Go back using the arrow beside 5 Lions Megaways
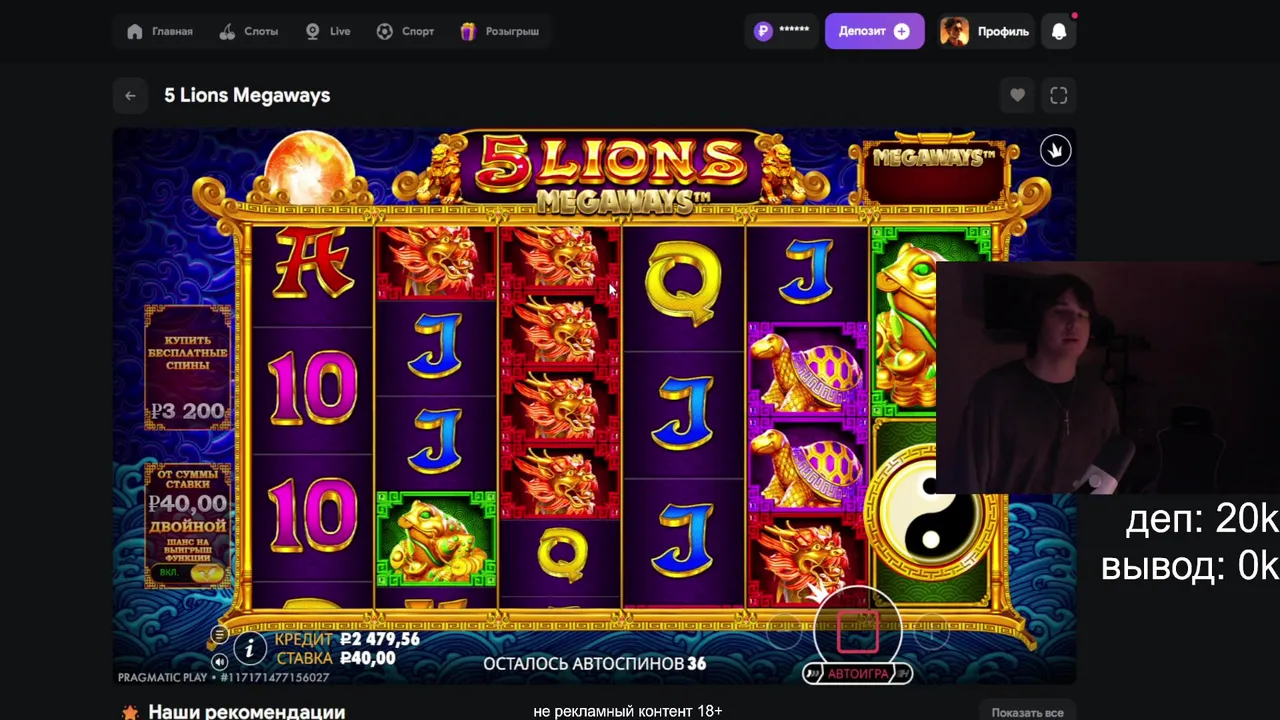 click(x=130, y=96)
